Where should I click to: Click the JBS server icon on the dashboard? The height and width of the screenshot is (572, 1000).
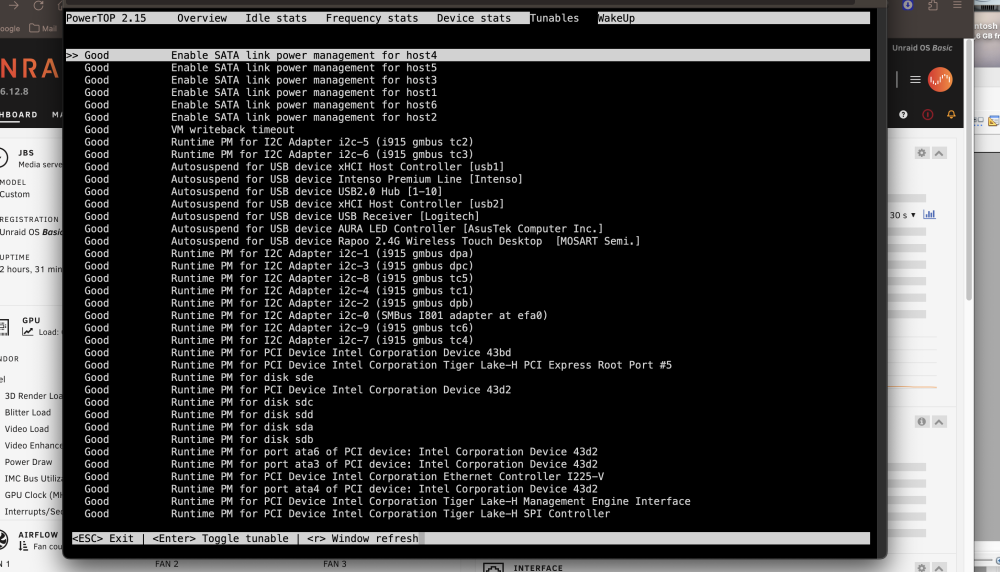pyautogui.click(x=3, y=158)
